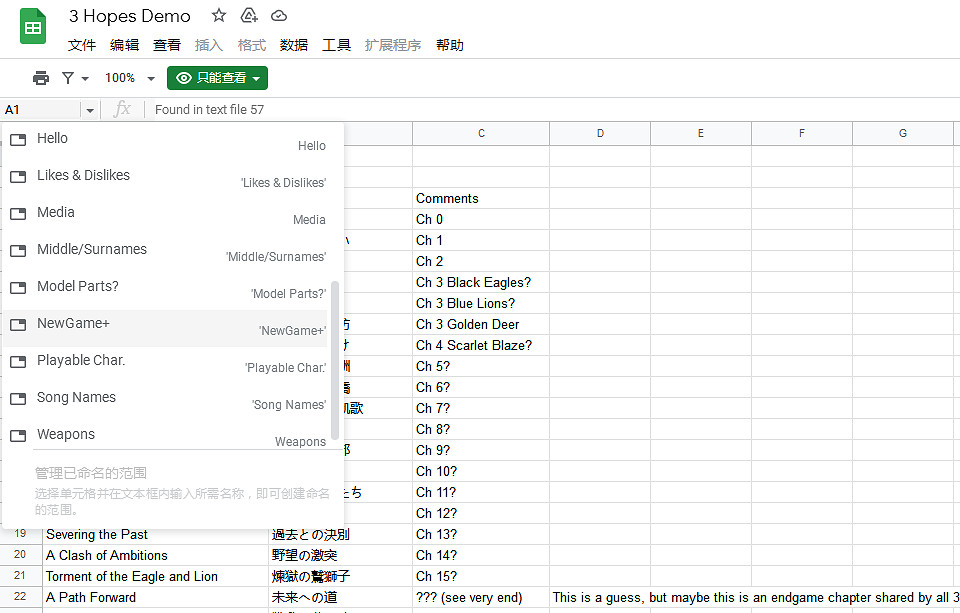Click the print icon in toolbar
The height and width of the screenshot is (613, 960).
point(41,78)
